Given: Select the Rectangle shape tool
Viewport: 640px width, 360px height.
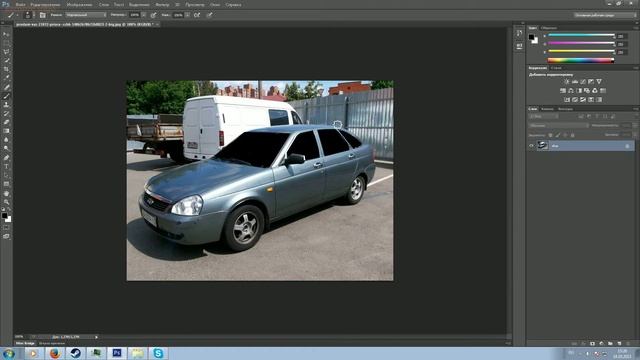Looking at the screenshot, I should click(x=6, y=184).
